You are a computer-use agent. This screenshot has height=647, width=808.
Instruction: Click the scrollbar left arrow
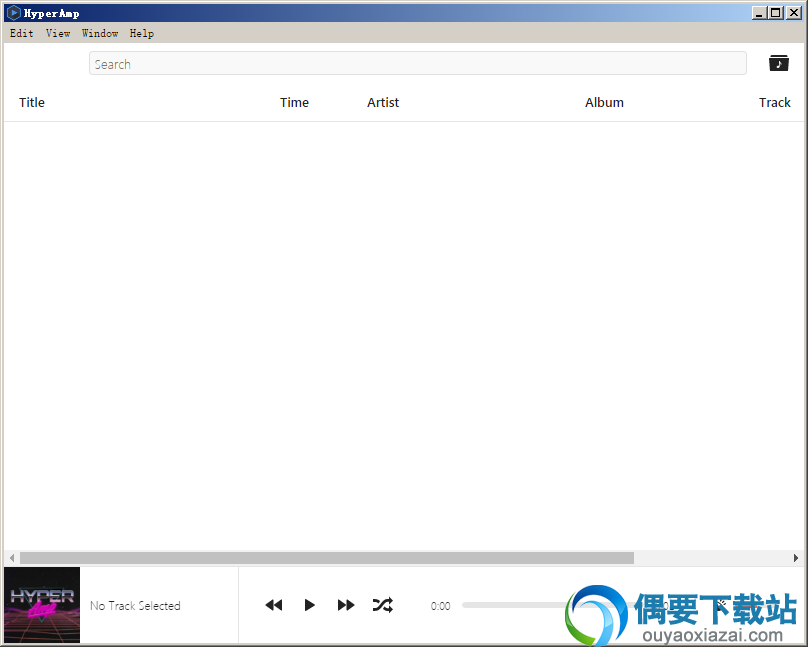(12, 558)
